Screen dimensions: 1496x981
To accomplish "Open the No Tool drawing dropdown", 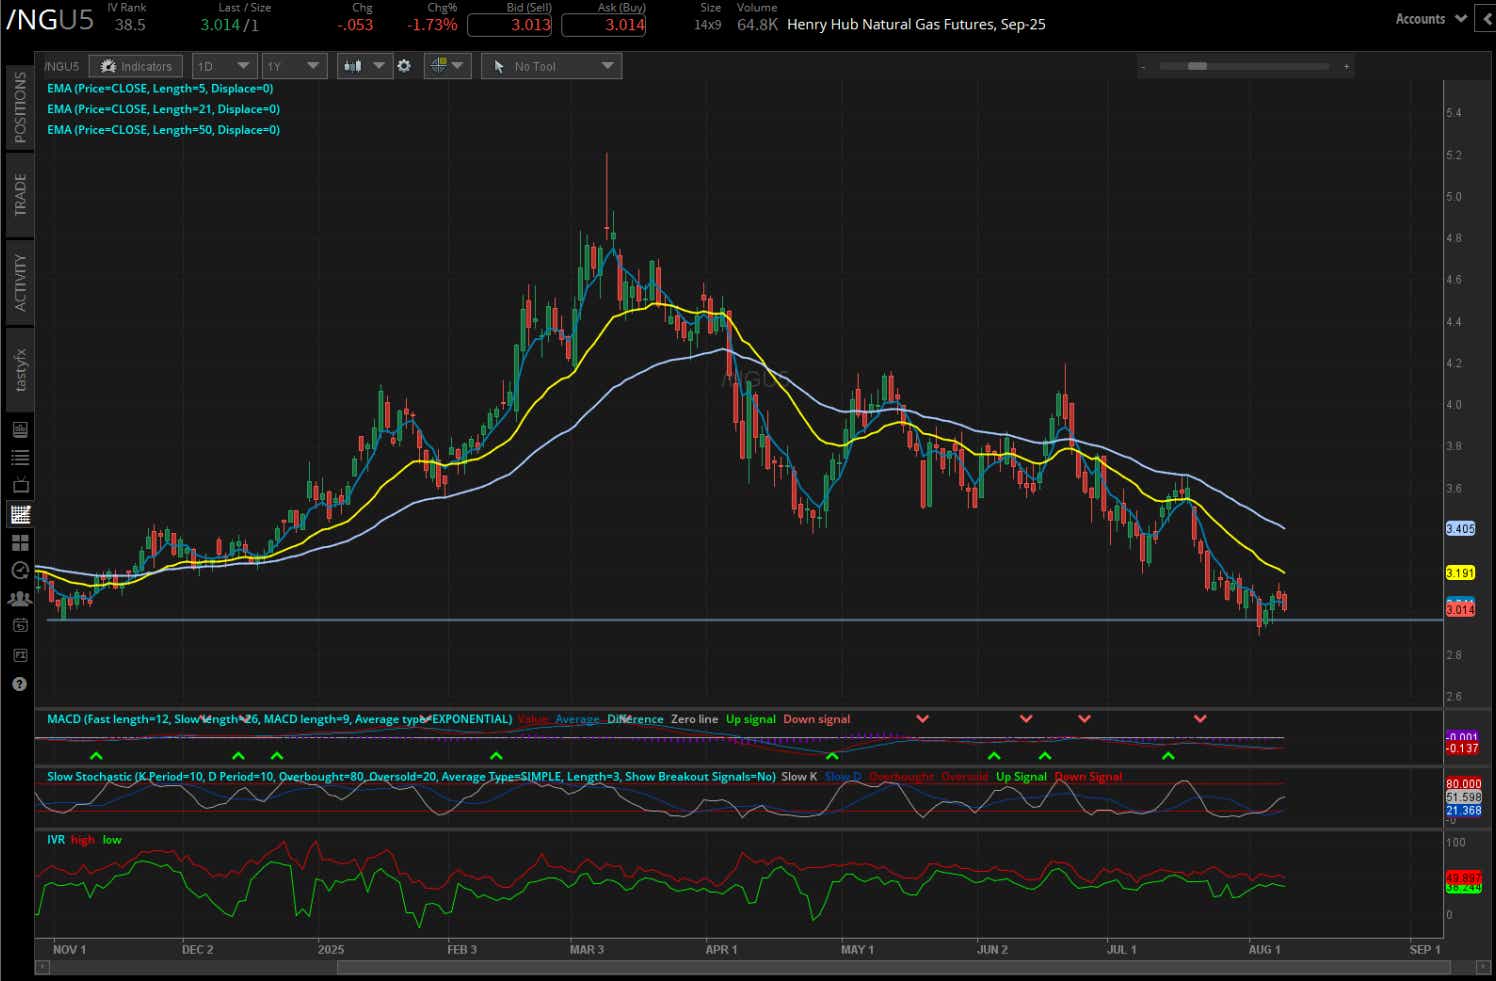I will (x=551, y=65).
